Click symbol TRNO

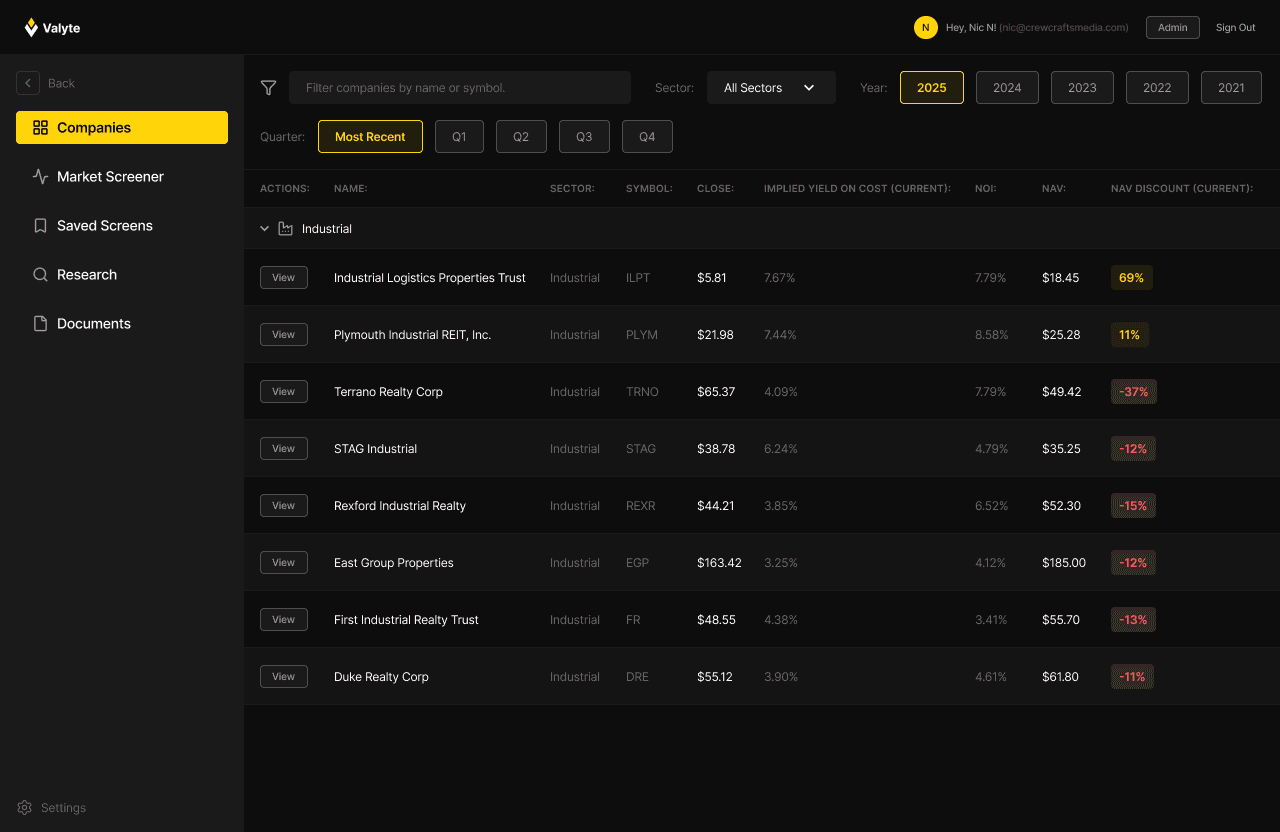click(642, 392)
